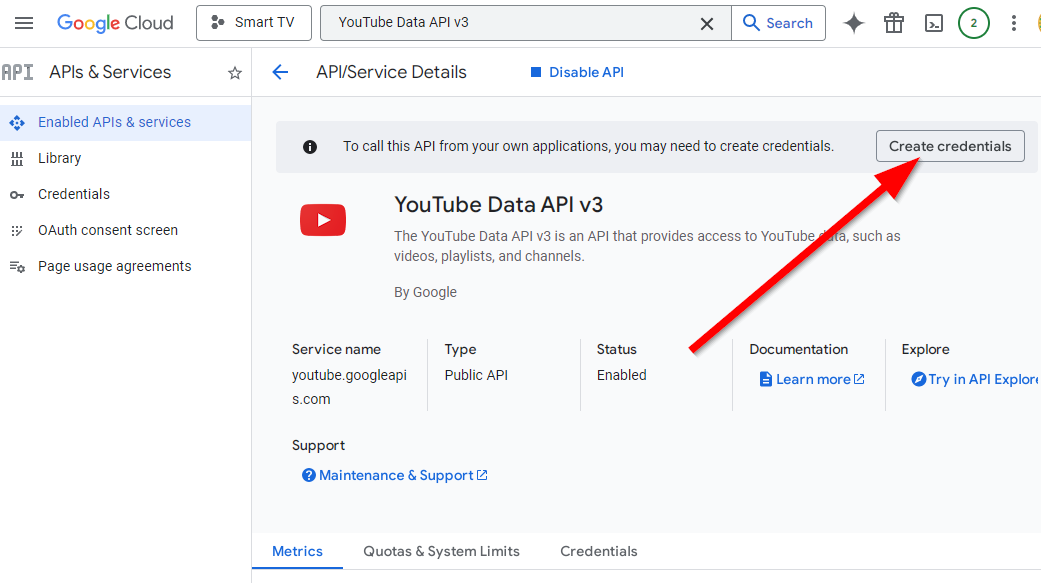The height and width of the screenshot is (583, 1041).
Task: Activate Cloud Shell terminal icon
Action: coord(934,23)
